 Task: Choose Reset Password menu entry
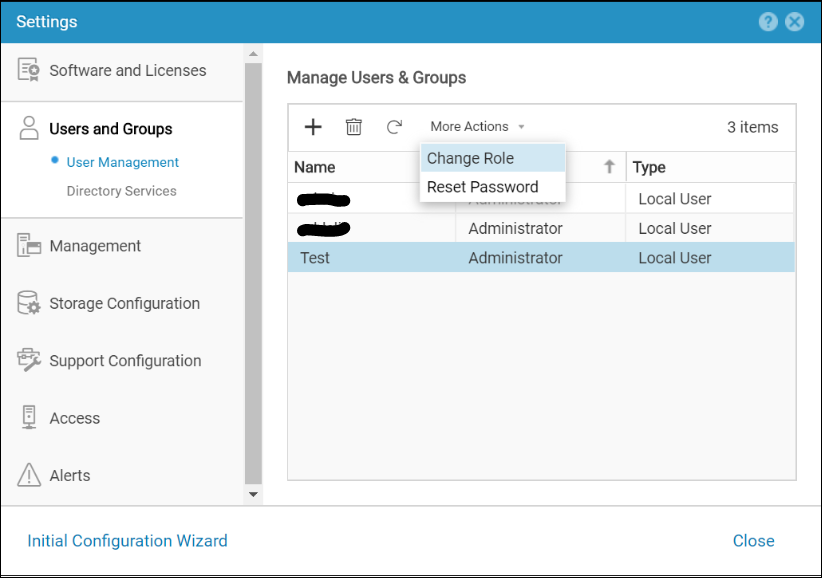[482, 187]
